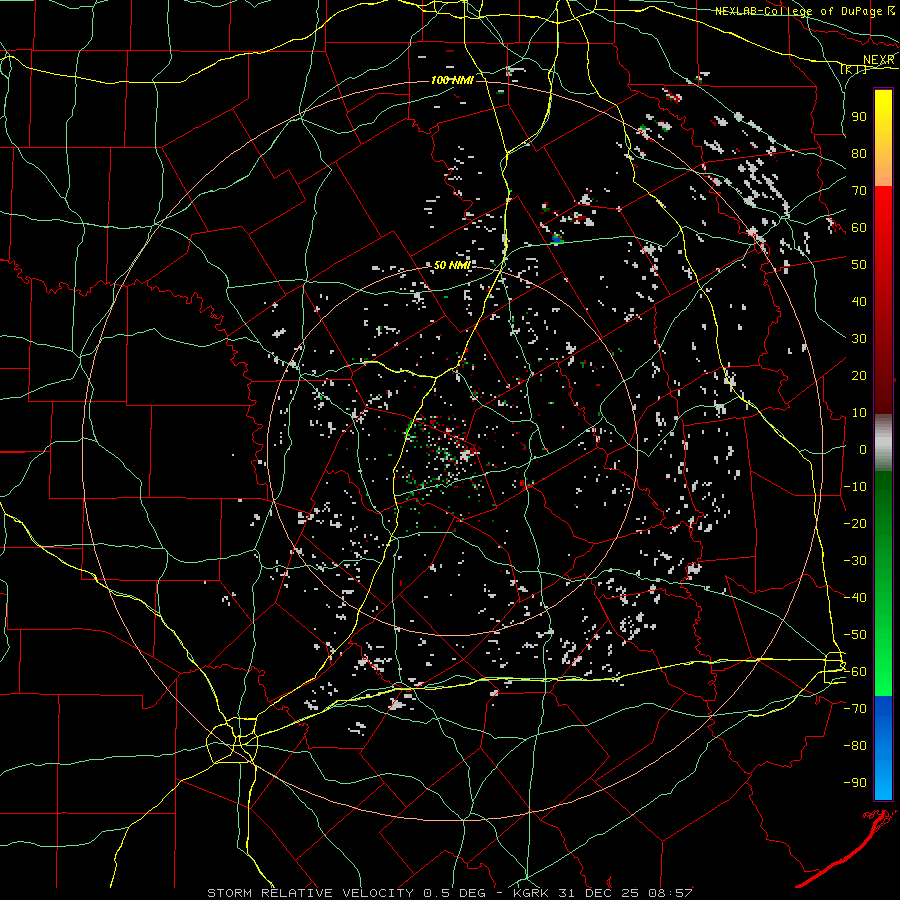Click the red segment of the velocity color bar
The image size is (900, 900).
click(x=883, y=300)
